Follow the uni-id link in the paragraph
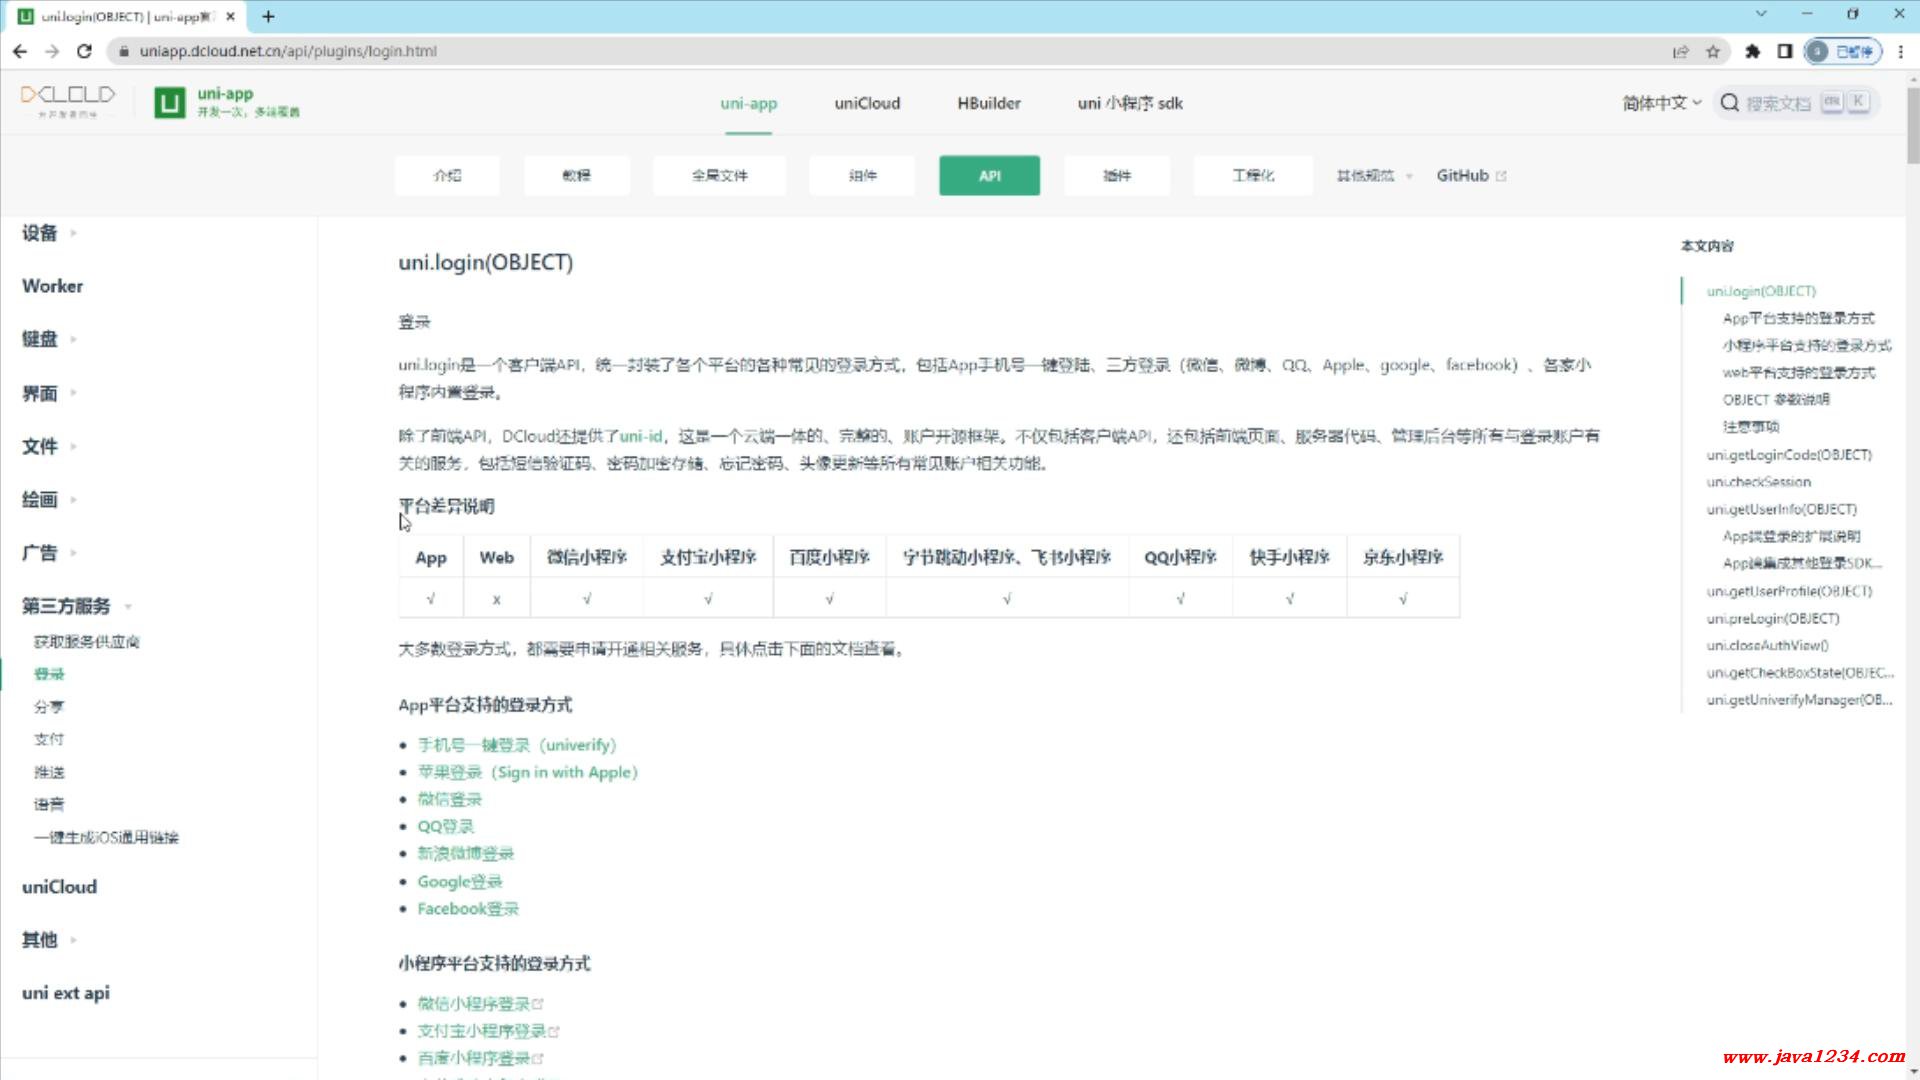1920x1080 pixels. pyautogui.click(x=641, y=436)
